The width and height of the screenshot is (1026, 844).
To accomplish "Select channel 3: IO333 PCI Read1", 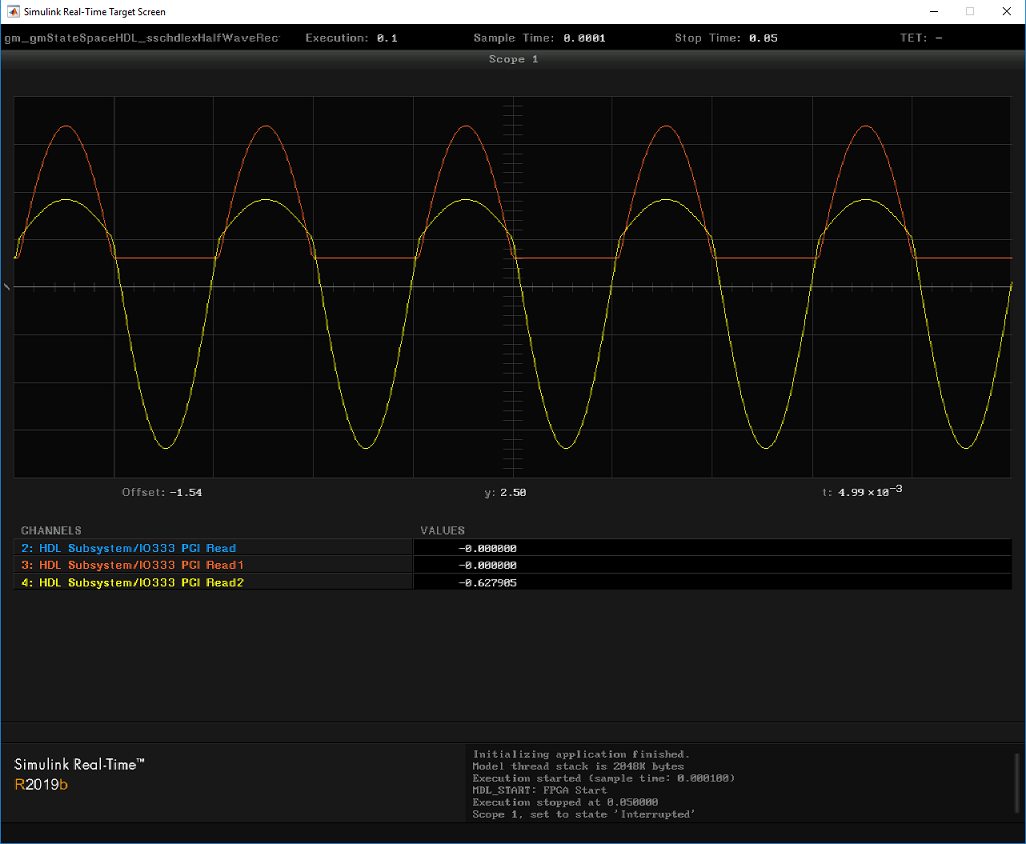I will pyautogui.click(x=132, y=565).
